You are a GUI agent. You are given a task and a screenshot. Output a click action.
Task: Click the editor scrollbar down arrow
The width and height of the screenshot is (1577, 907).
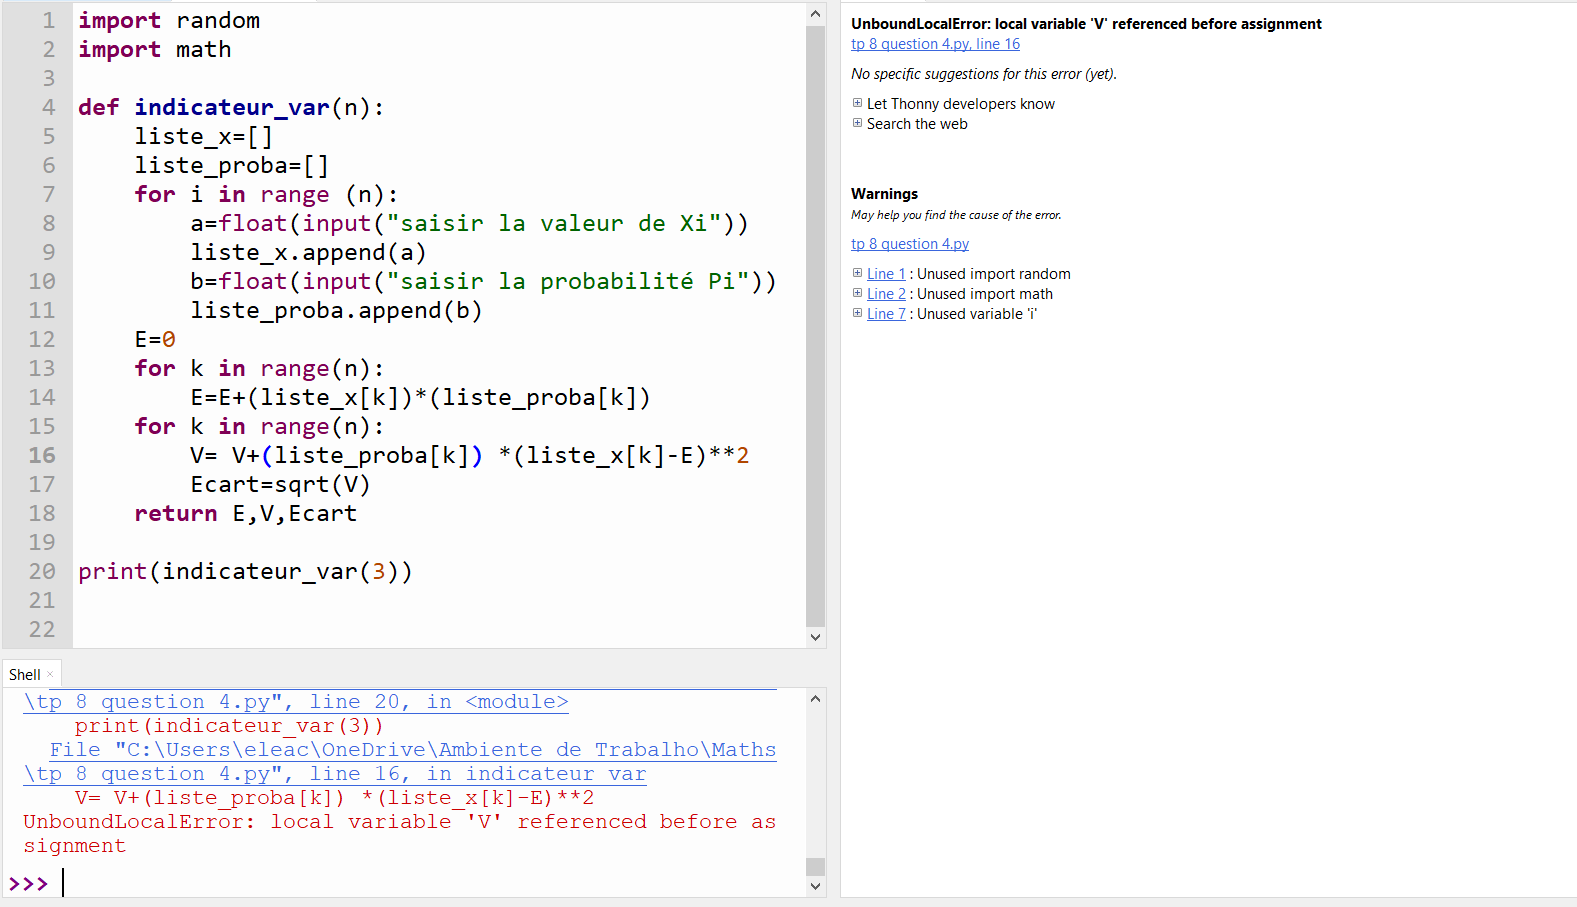click(815, 637)
